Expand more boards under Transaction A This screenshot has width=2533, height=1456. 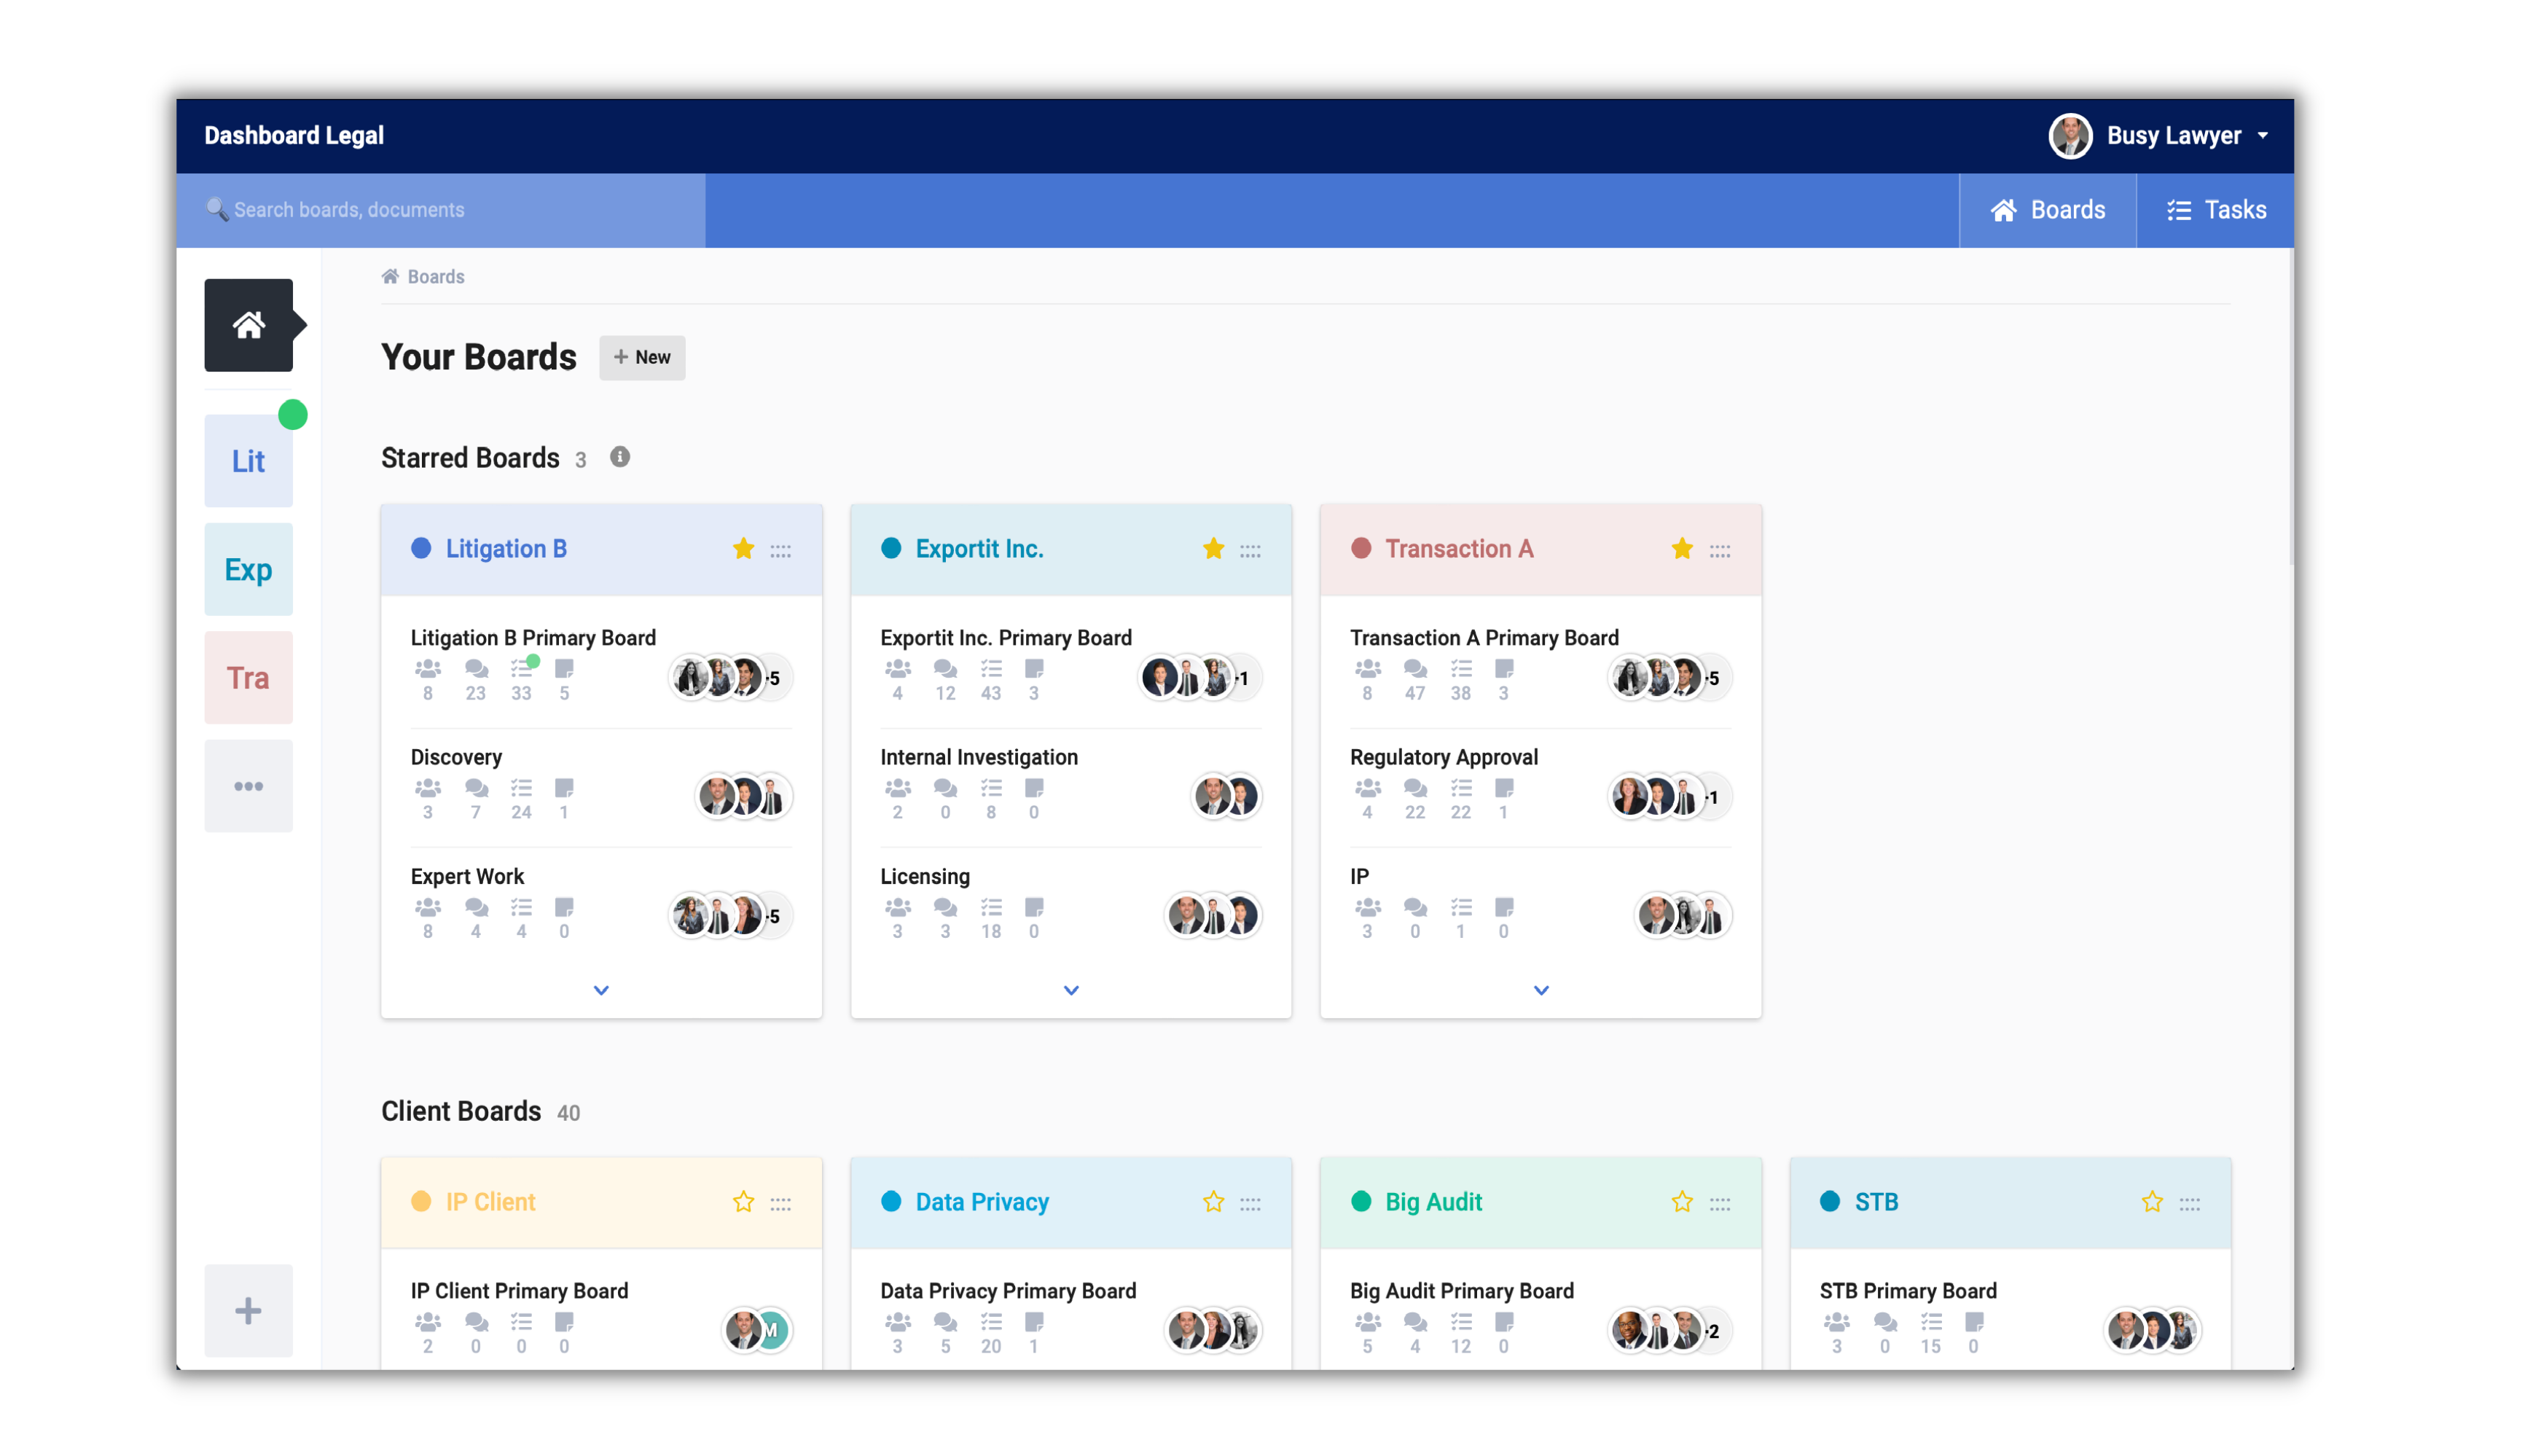(1541, 990)
